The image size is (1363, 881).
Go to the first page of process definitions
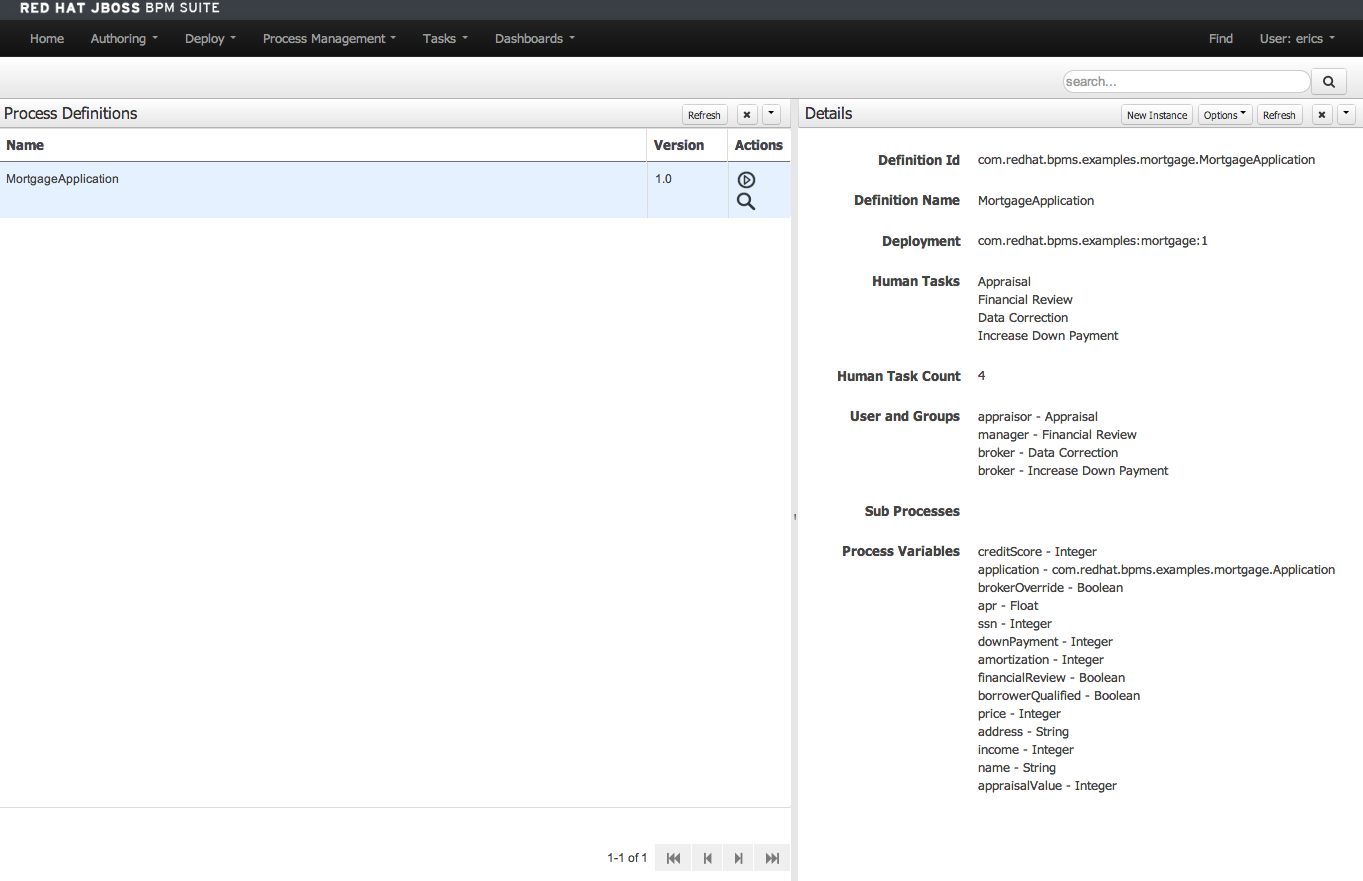[673, 858]
